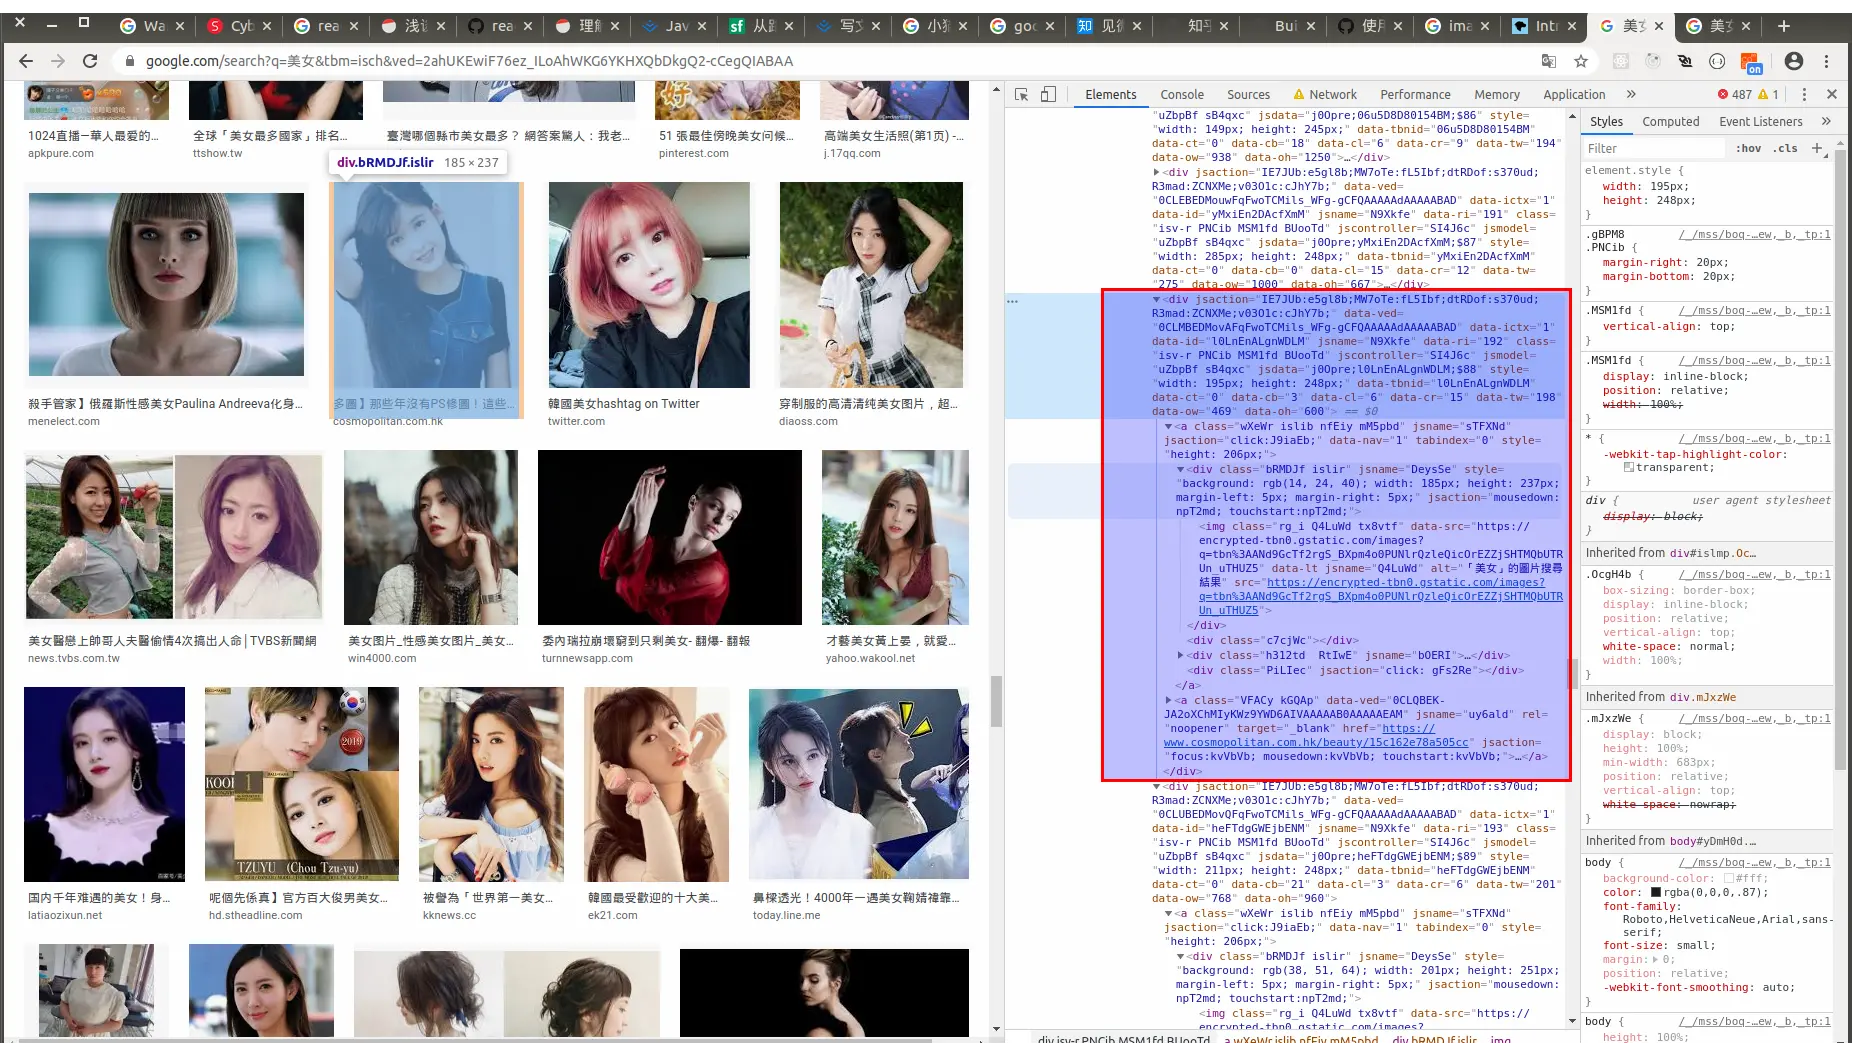Screen dimensions: 1852x1055
Task: Open the 韓國美女hashtag on Twitter result title
Action: coord(624,404)
